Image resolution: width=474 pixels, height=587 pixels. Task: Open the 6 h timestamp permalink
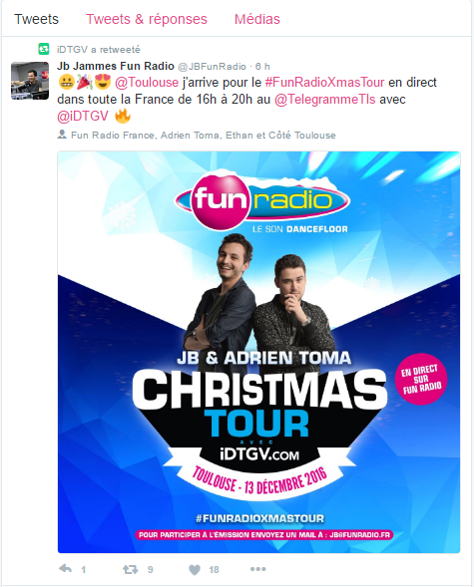click(x=262, y=67)
